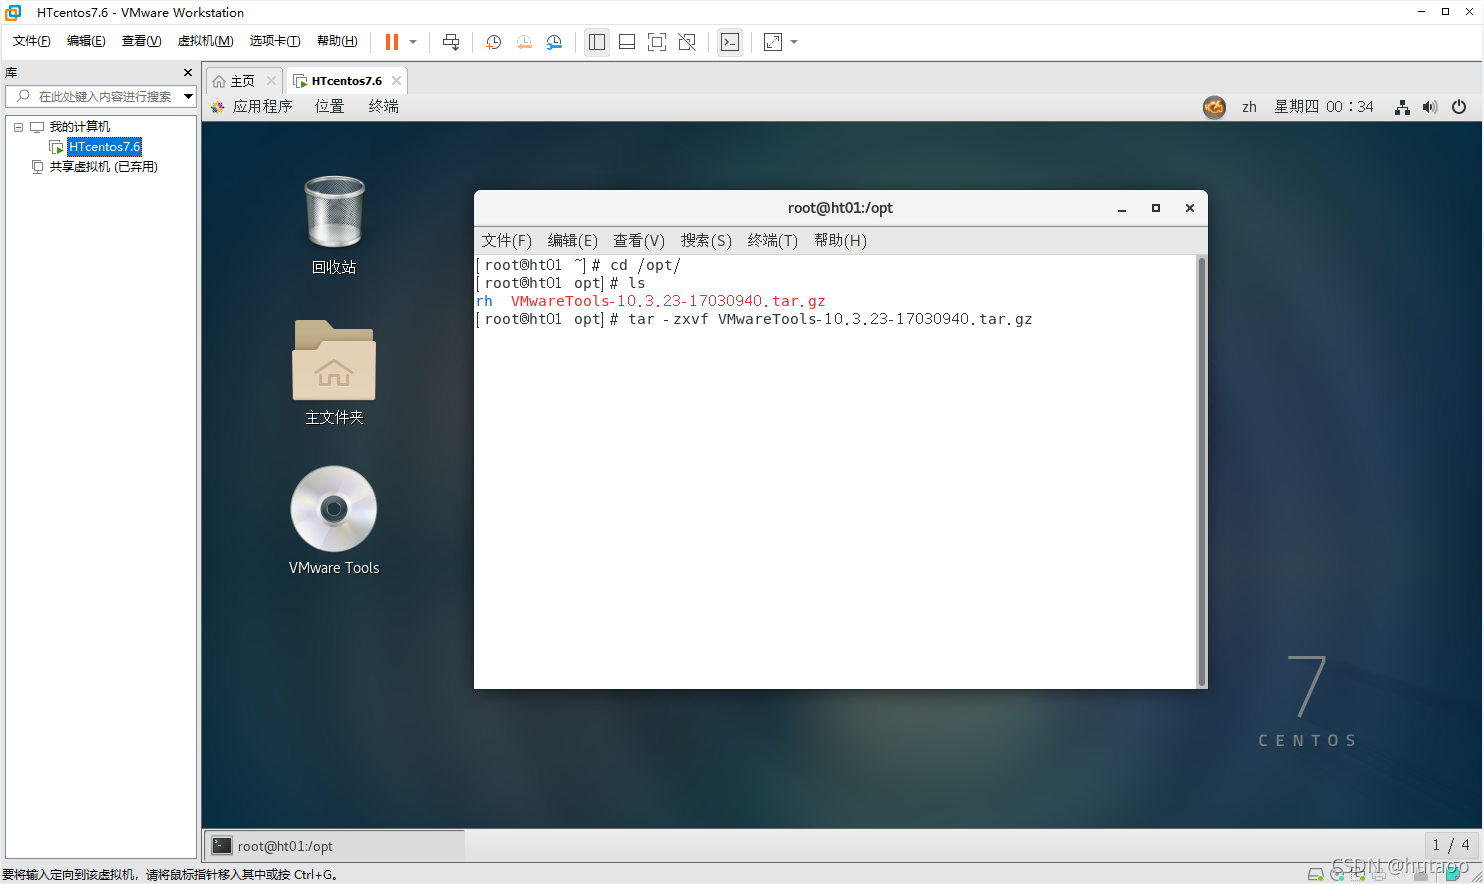
Task: Collapse the 我的计算机 tree node
Action: click(x=18, y=127)
